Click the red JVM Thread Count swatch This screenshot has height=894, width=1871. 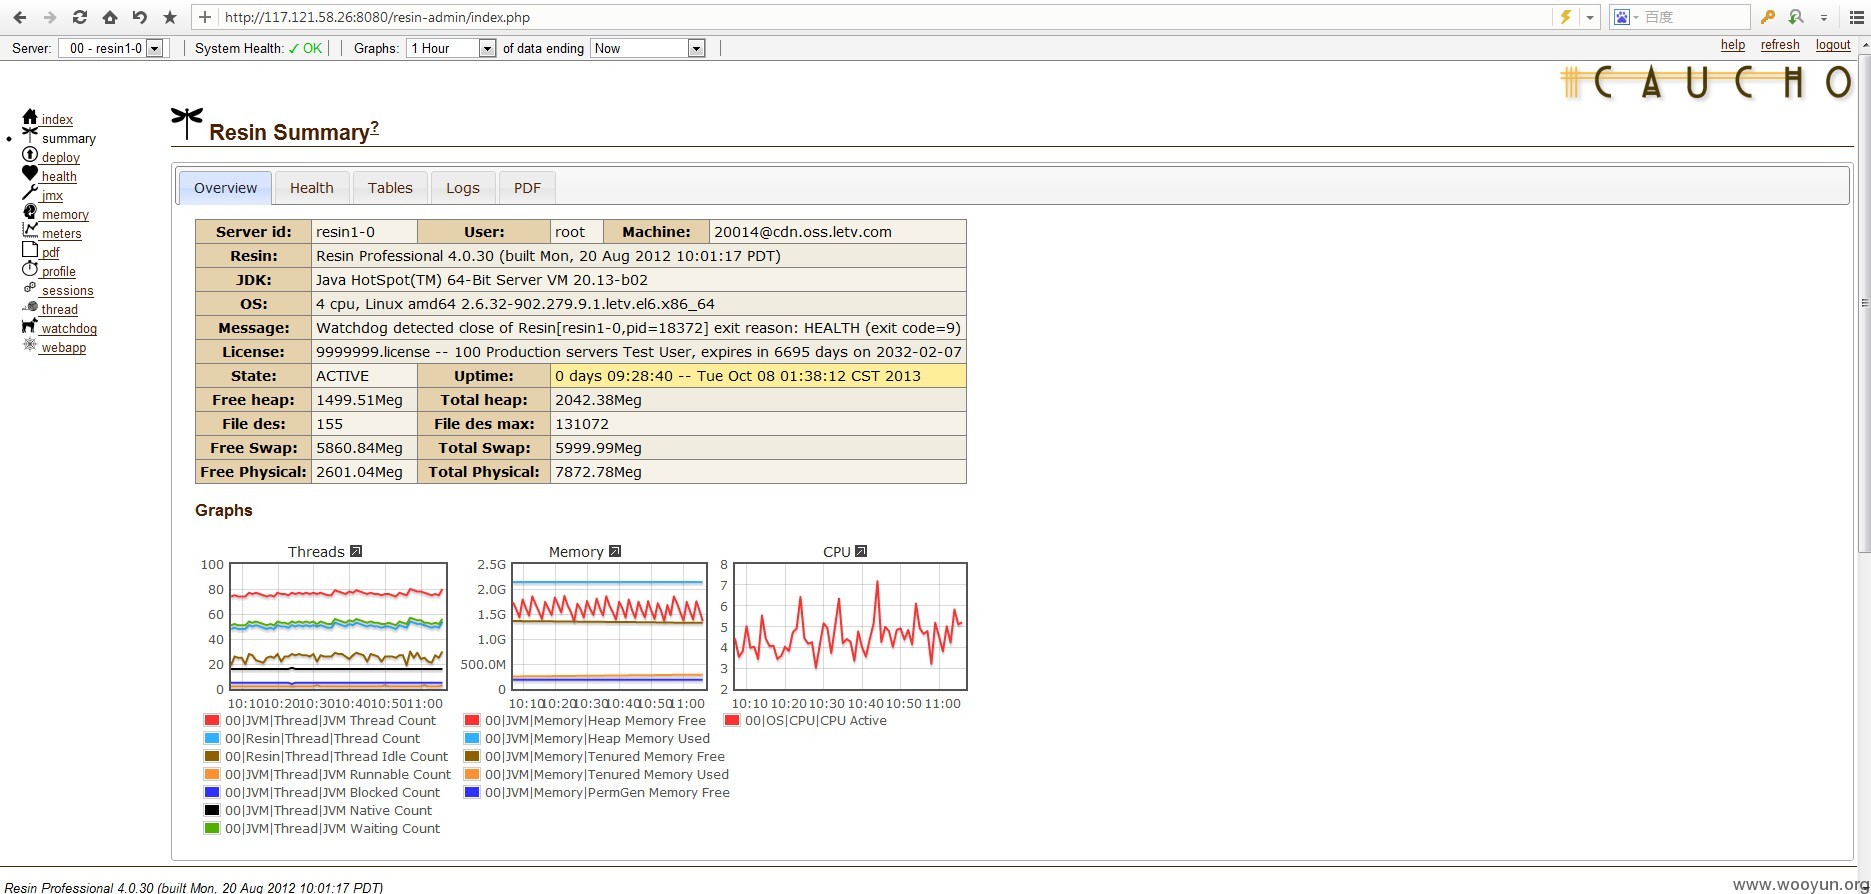point(212,720)
